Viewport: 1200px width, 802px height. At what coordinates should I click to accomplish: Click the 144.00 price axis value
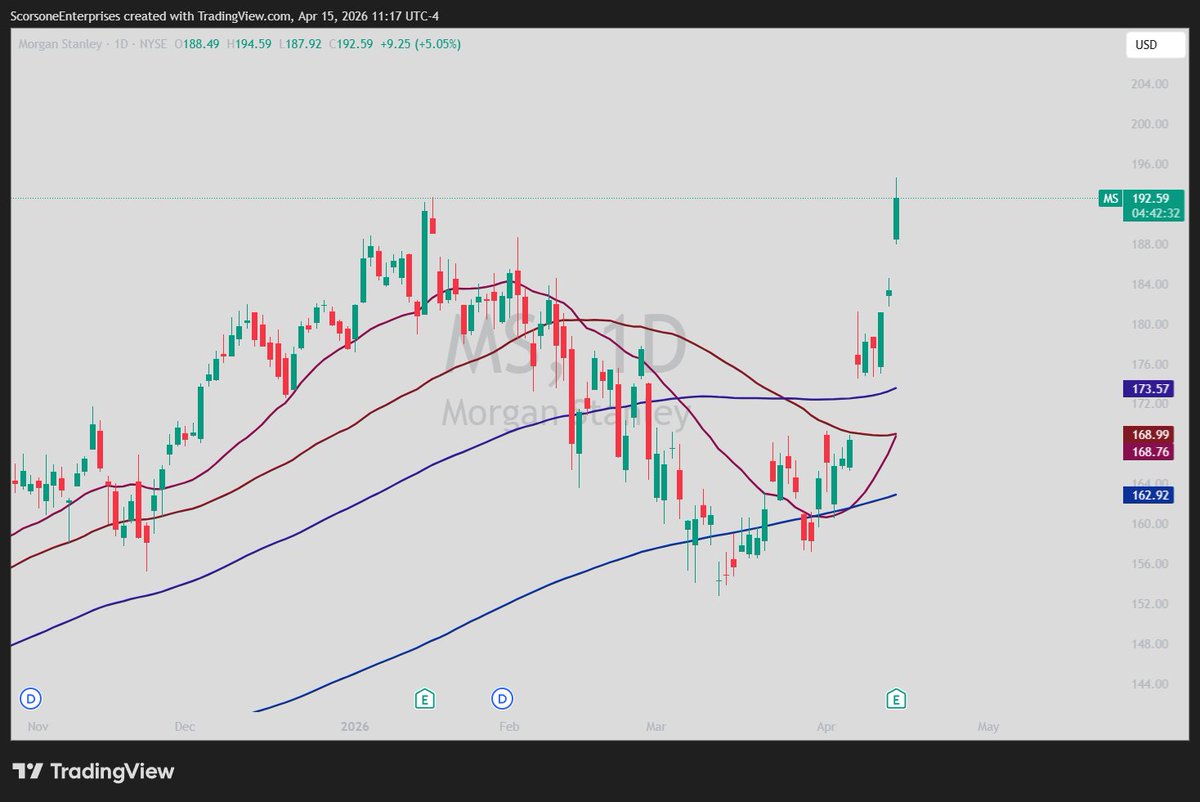[1151, 684]
